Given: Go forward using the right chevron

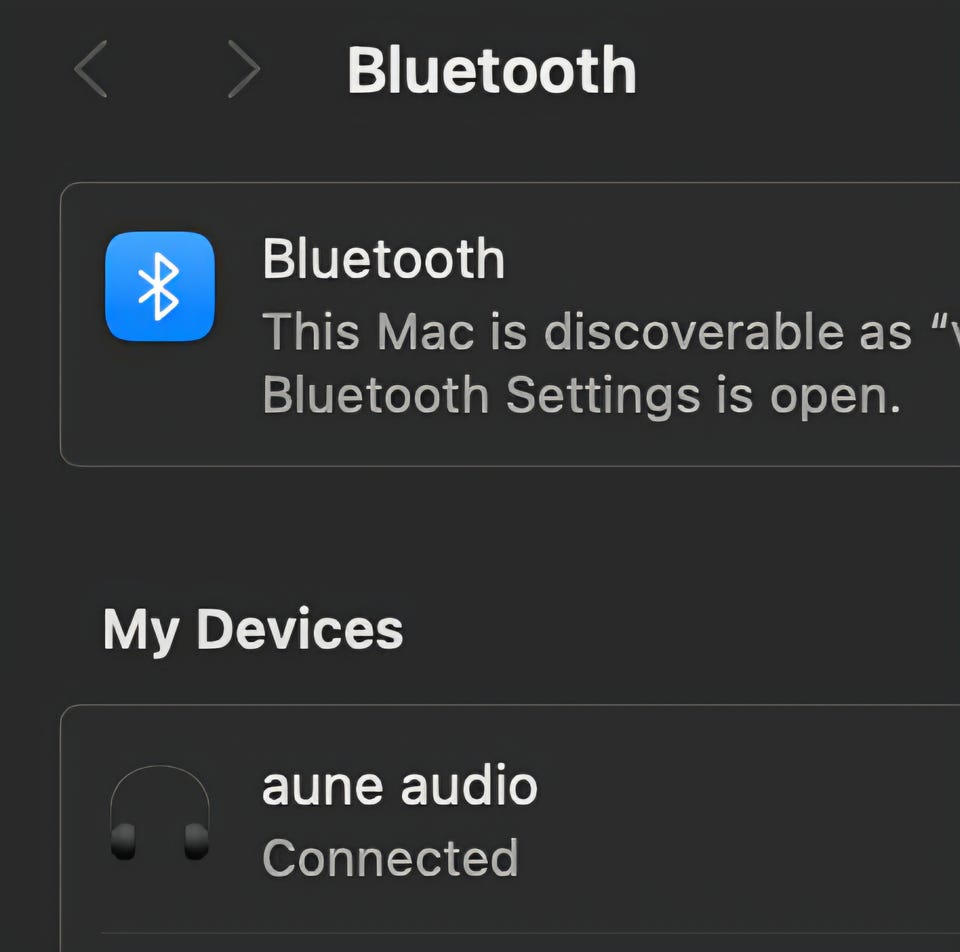Looking at the screenshot, I should coord(243,70).
